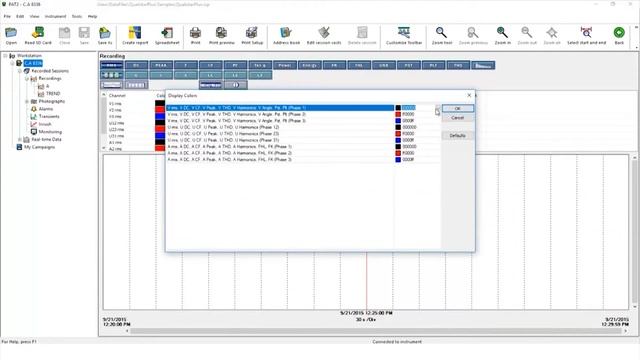Collapse the C.A 8336 instrument node
Viewport: 640px width, 360px height.
12,63
